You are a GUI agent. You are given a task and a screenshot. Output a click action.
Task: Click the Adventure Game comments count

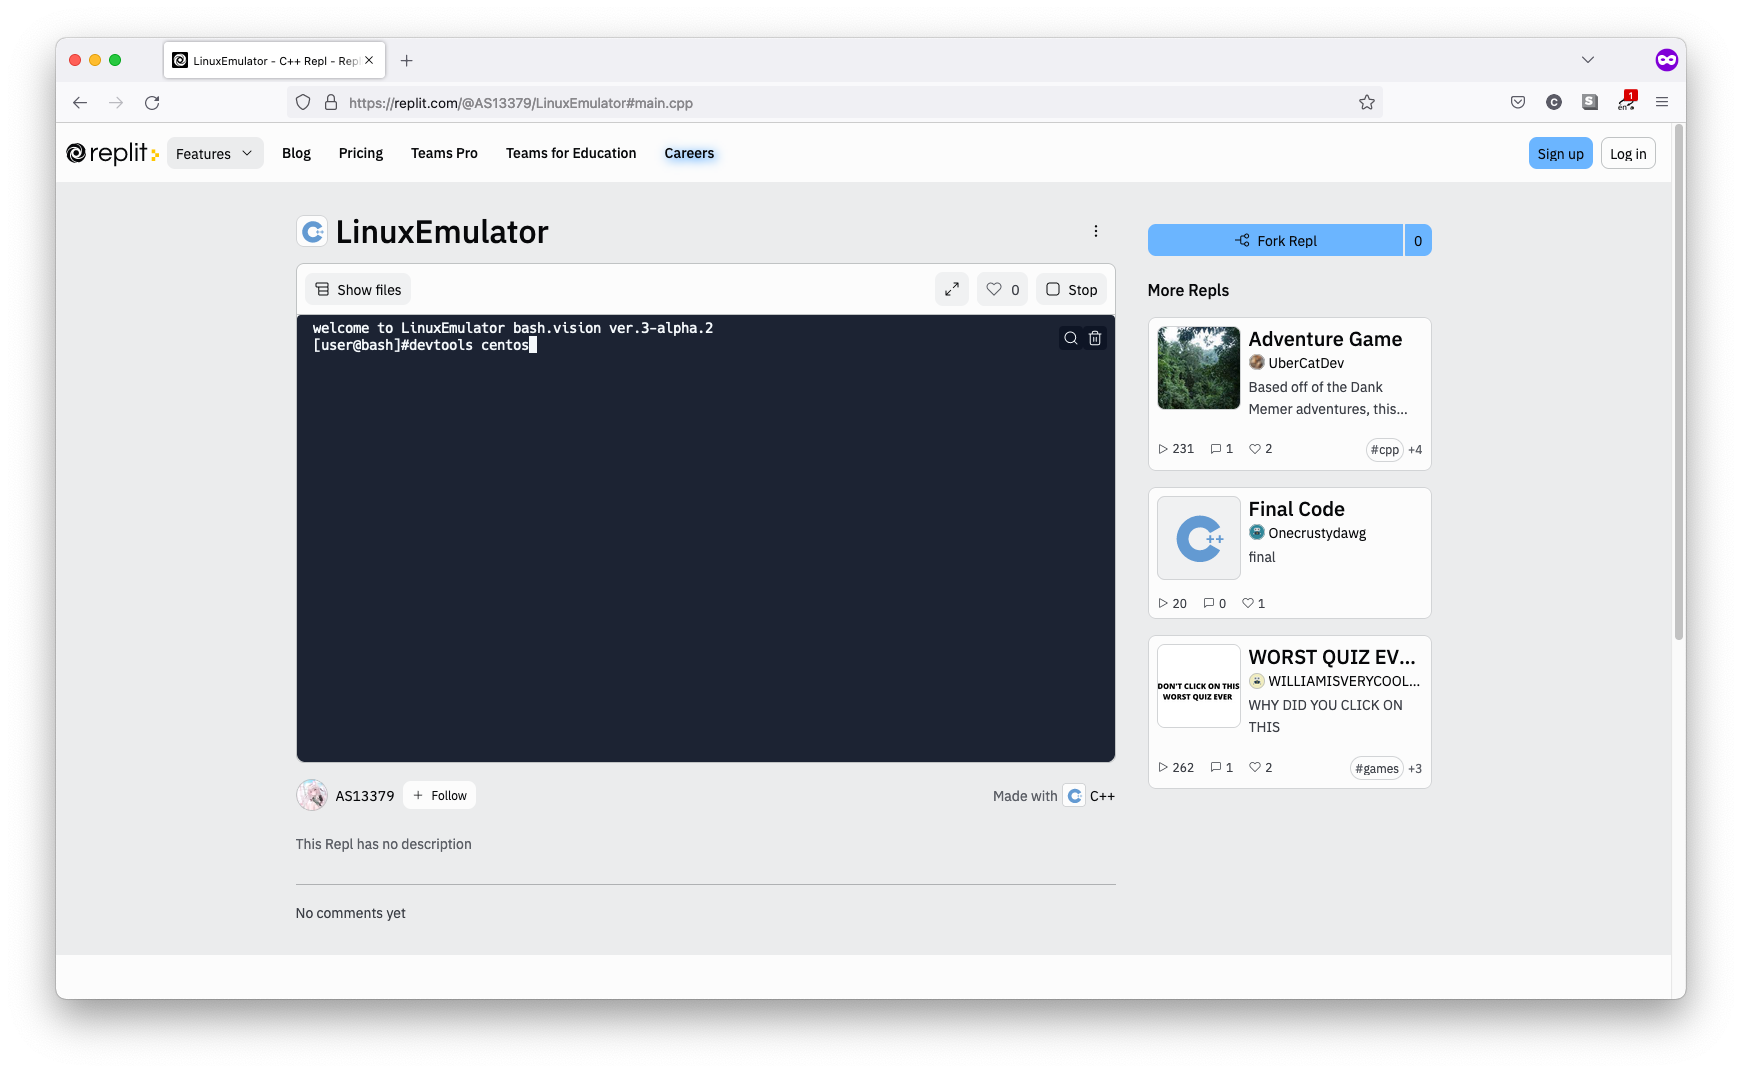point(1222,449)
